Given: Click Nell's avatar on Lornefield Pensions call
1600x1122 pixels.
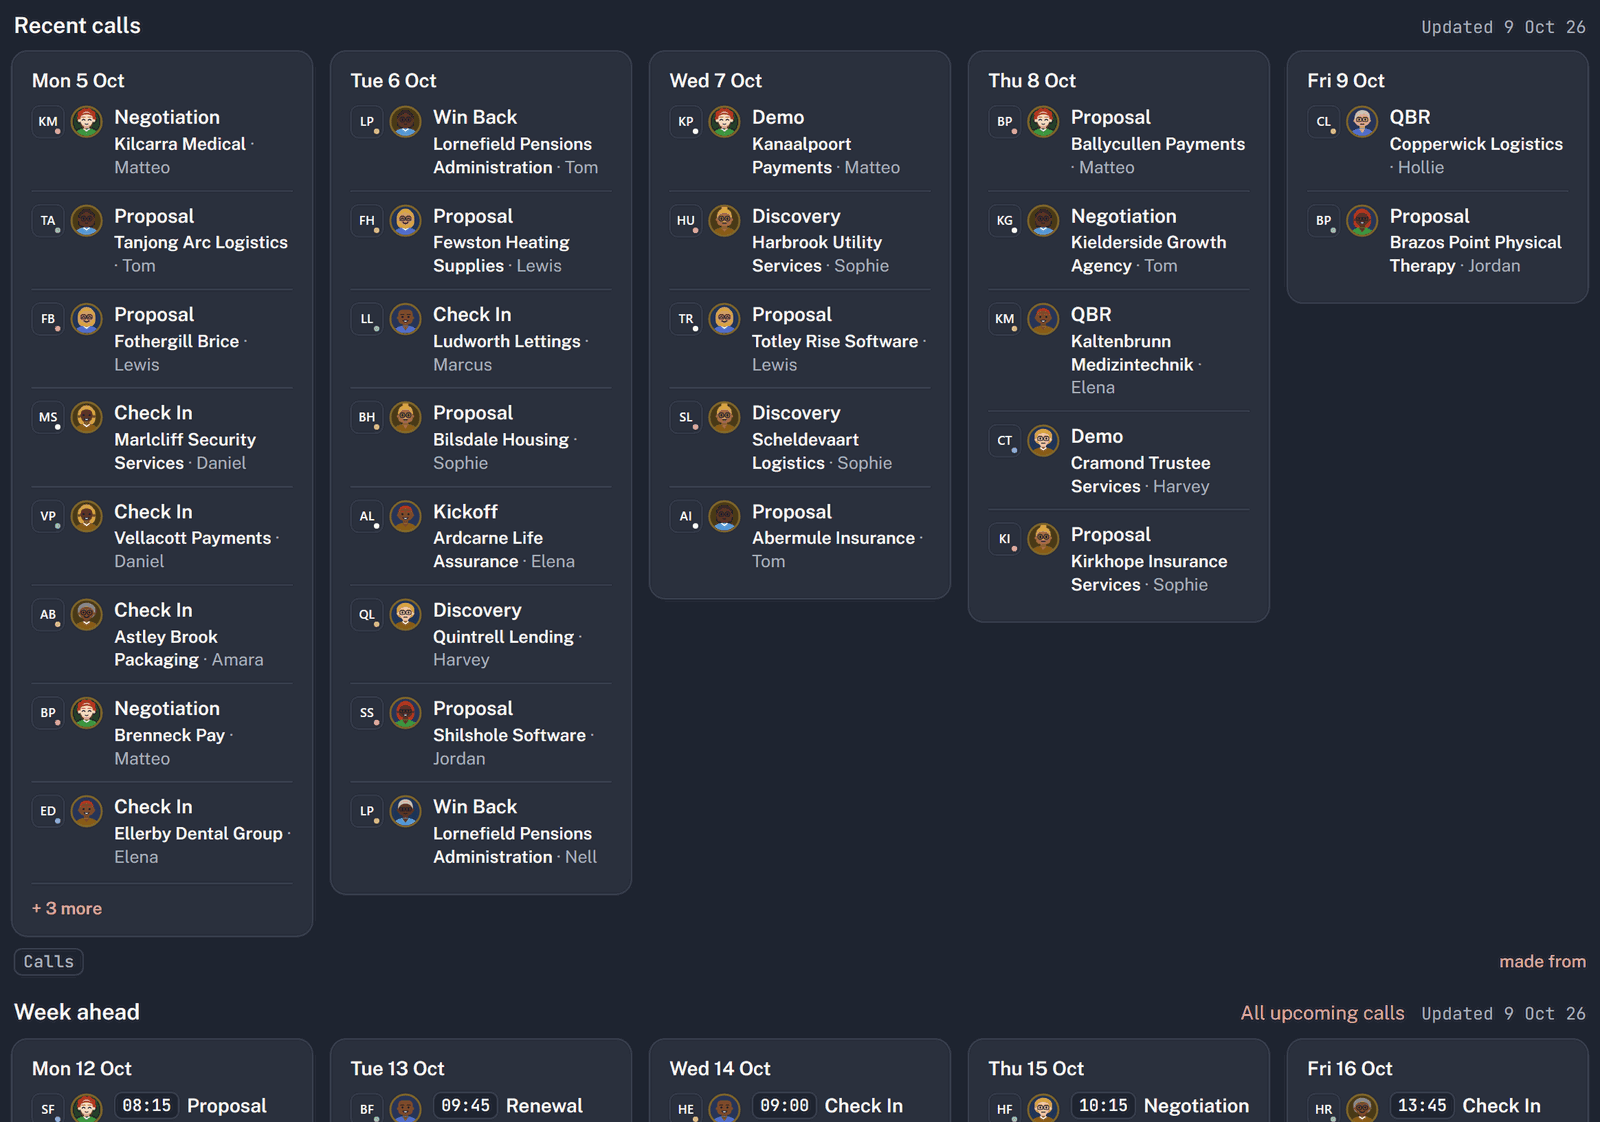Looking at the screenshot, I should click(405, 811).
